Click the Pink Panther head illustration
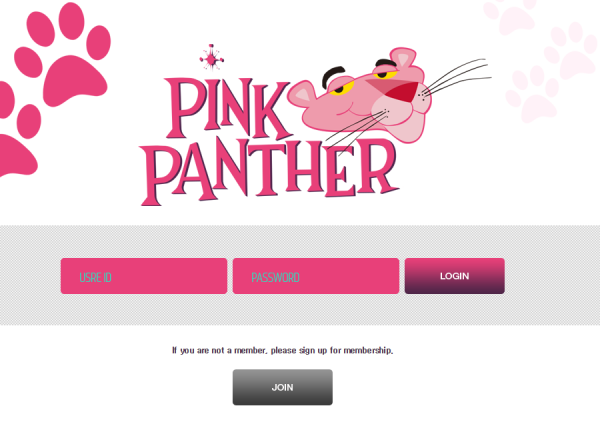 coord(360,96)
